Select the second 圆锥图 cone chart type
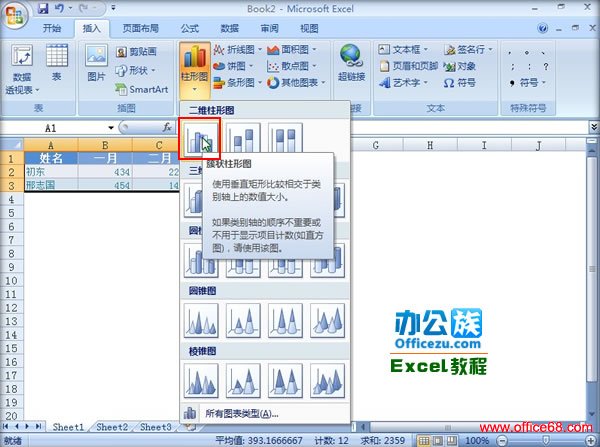600x447 pixels. coord(243,321)
